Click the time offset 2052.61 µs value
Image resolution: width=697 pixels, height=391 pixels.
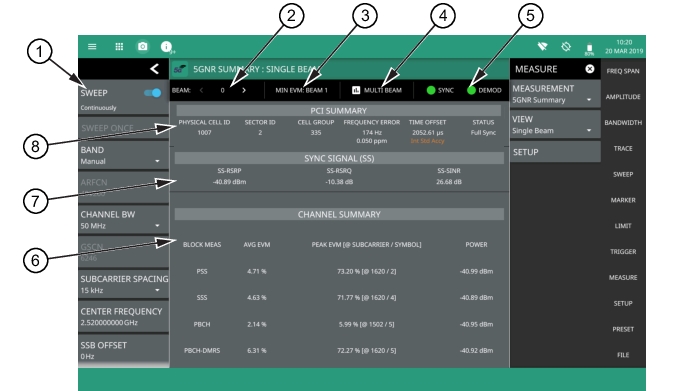point(427,132)
